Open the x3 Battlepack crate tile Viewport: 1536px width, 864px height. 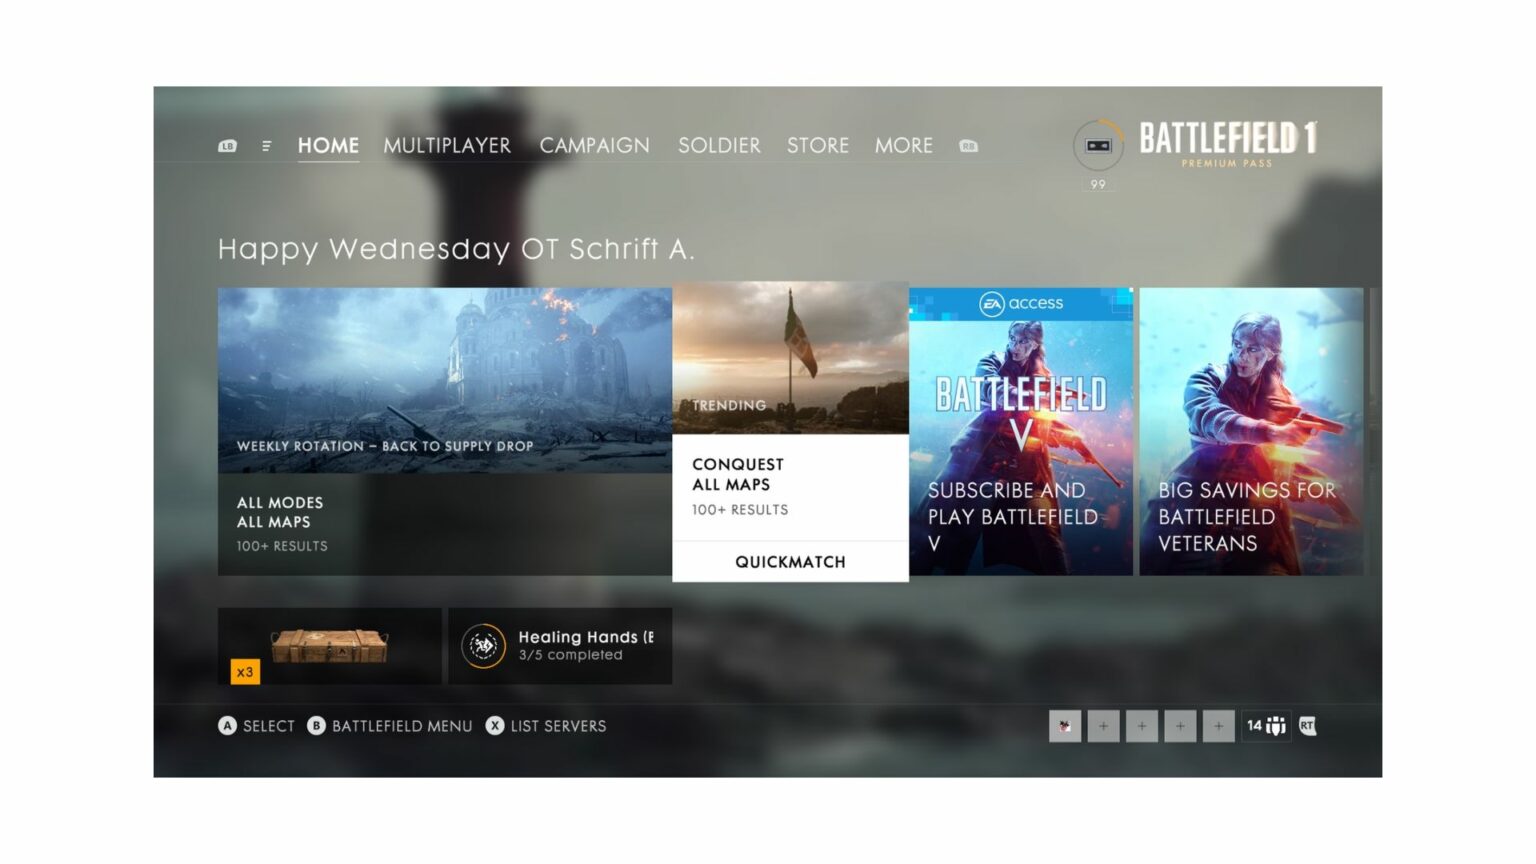tap(329, 646)
